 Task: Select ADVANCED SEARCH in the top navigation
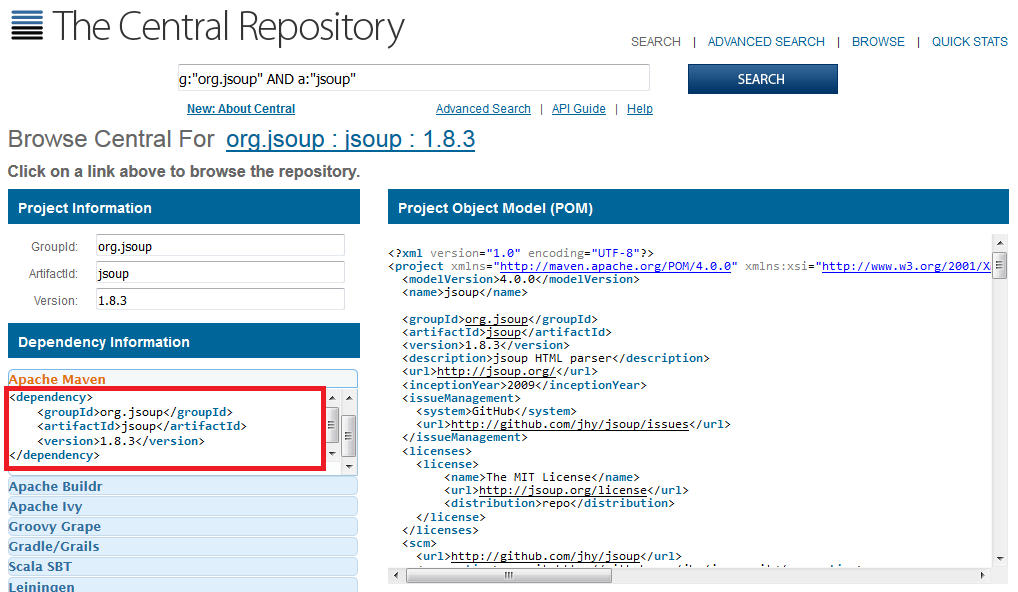[x=766, y=42]
